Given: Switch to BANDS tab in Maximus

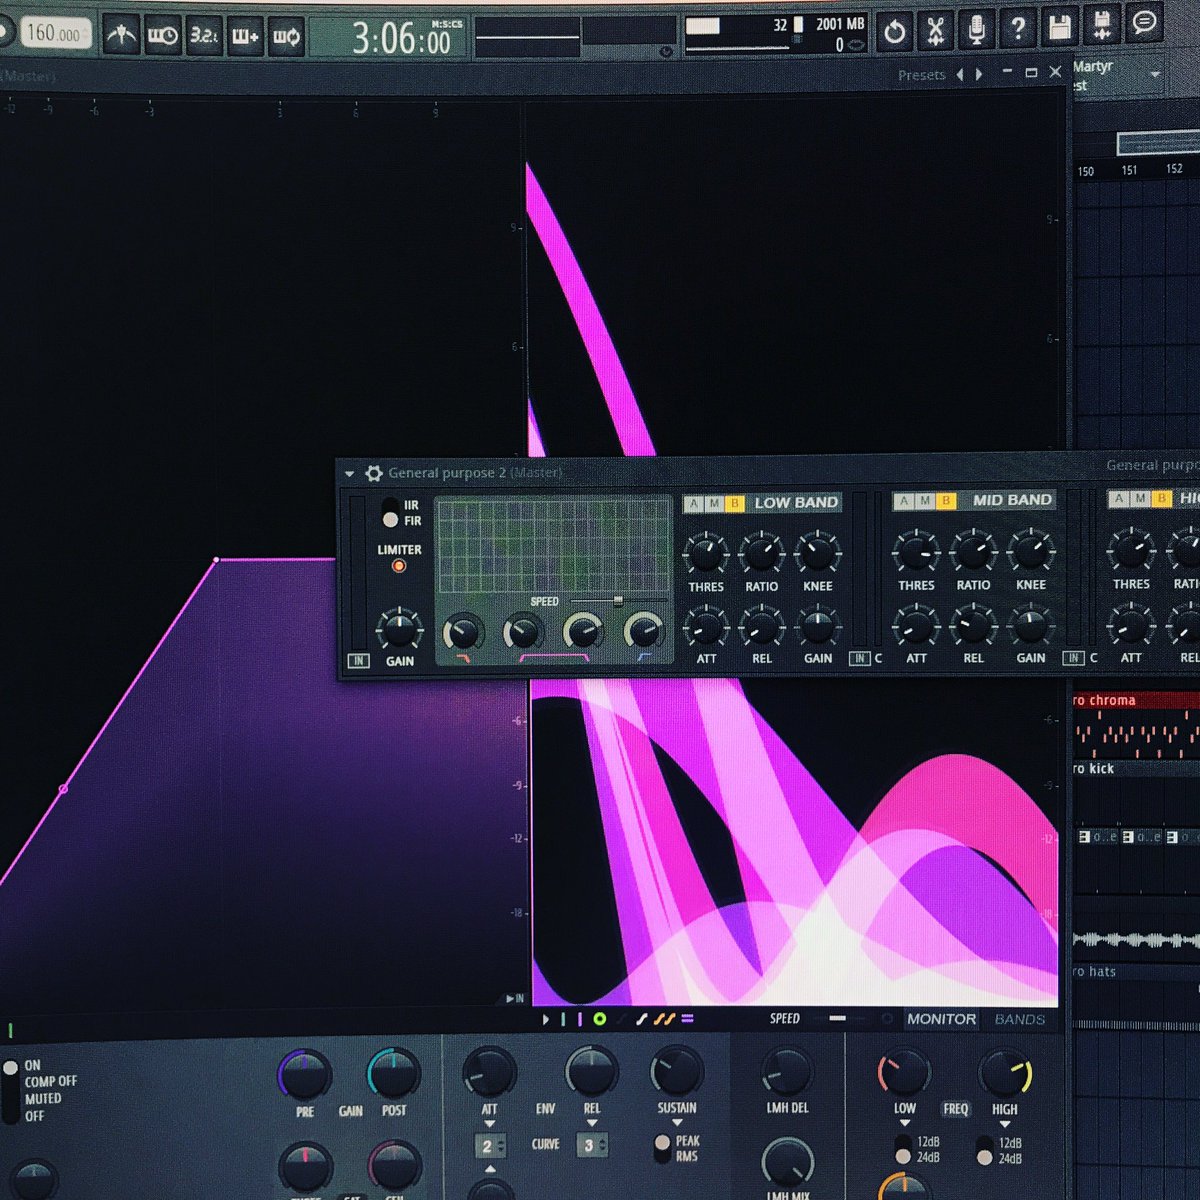Looking at the screenshot, I should click(x=1020, y=1019).
